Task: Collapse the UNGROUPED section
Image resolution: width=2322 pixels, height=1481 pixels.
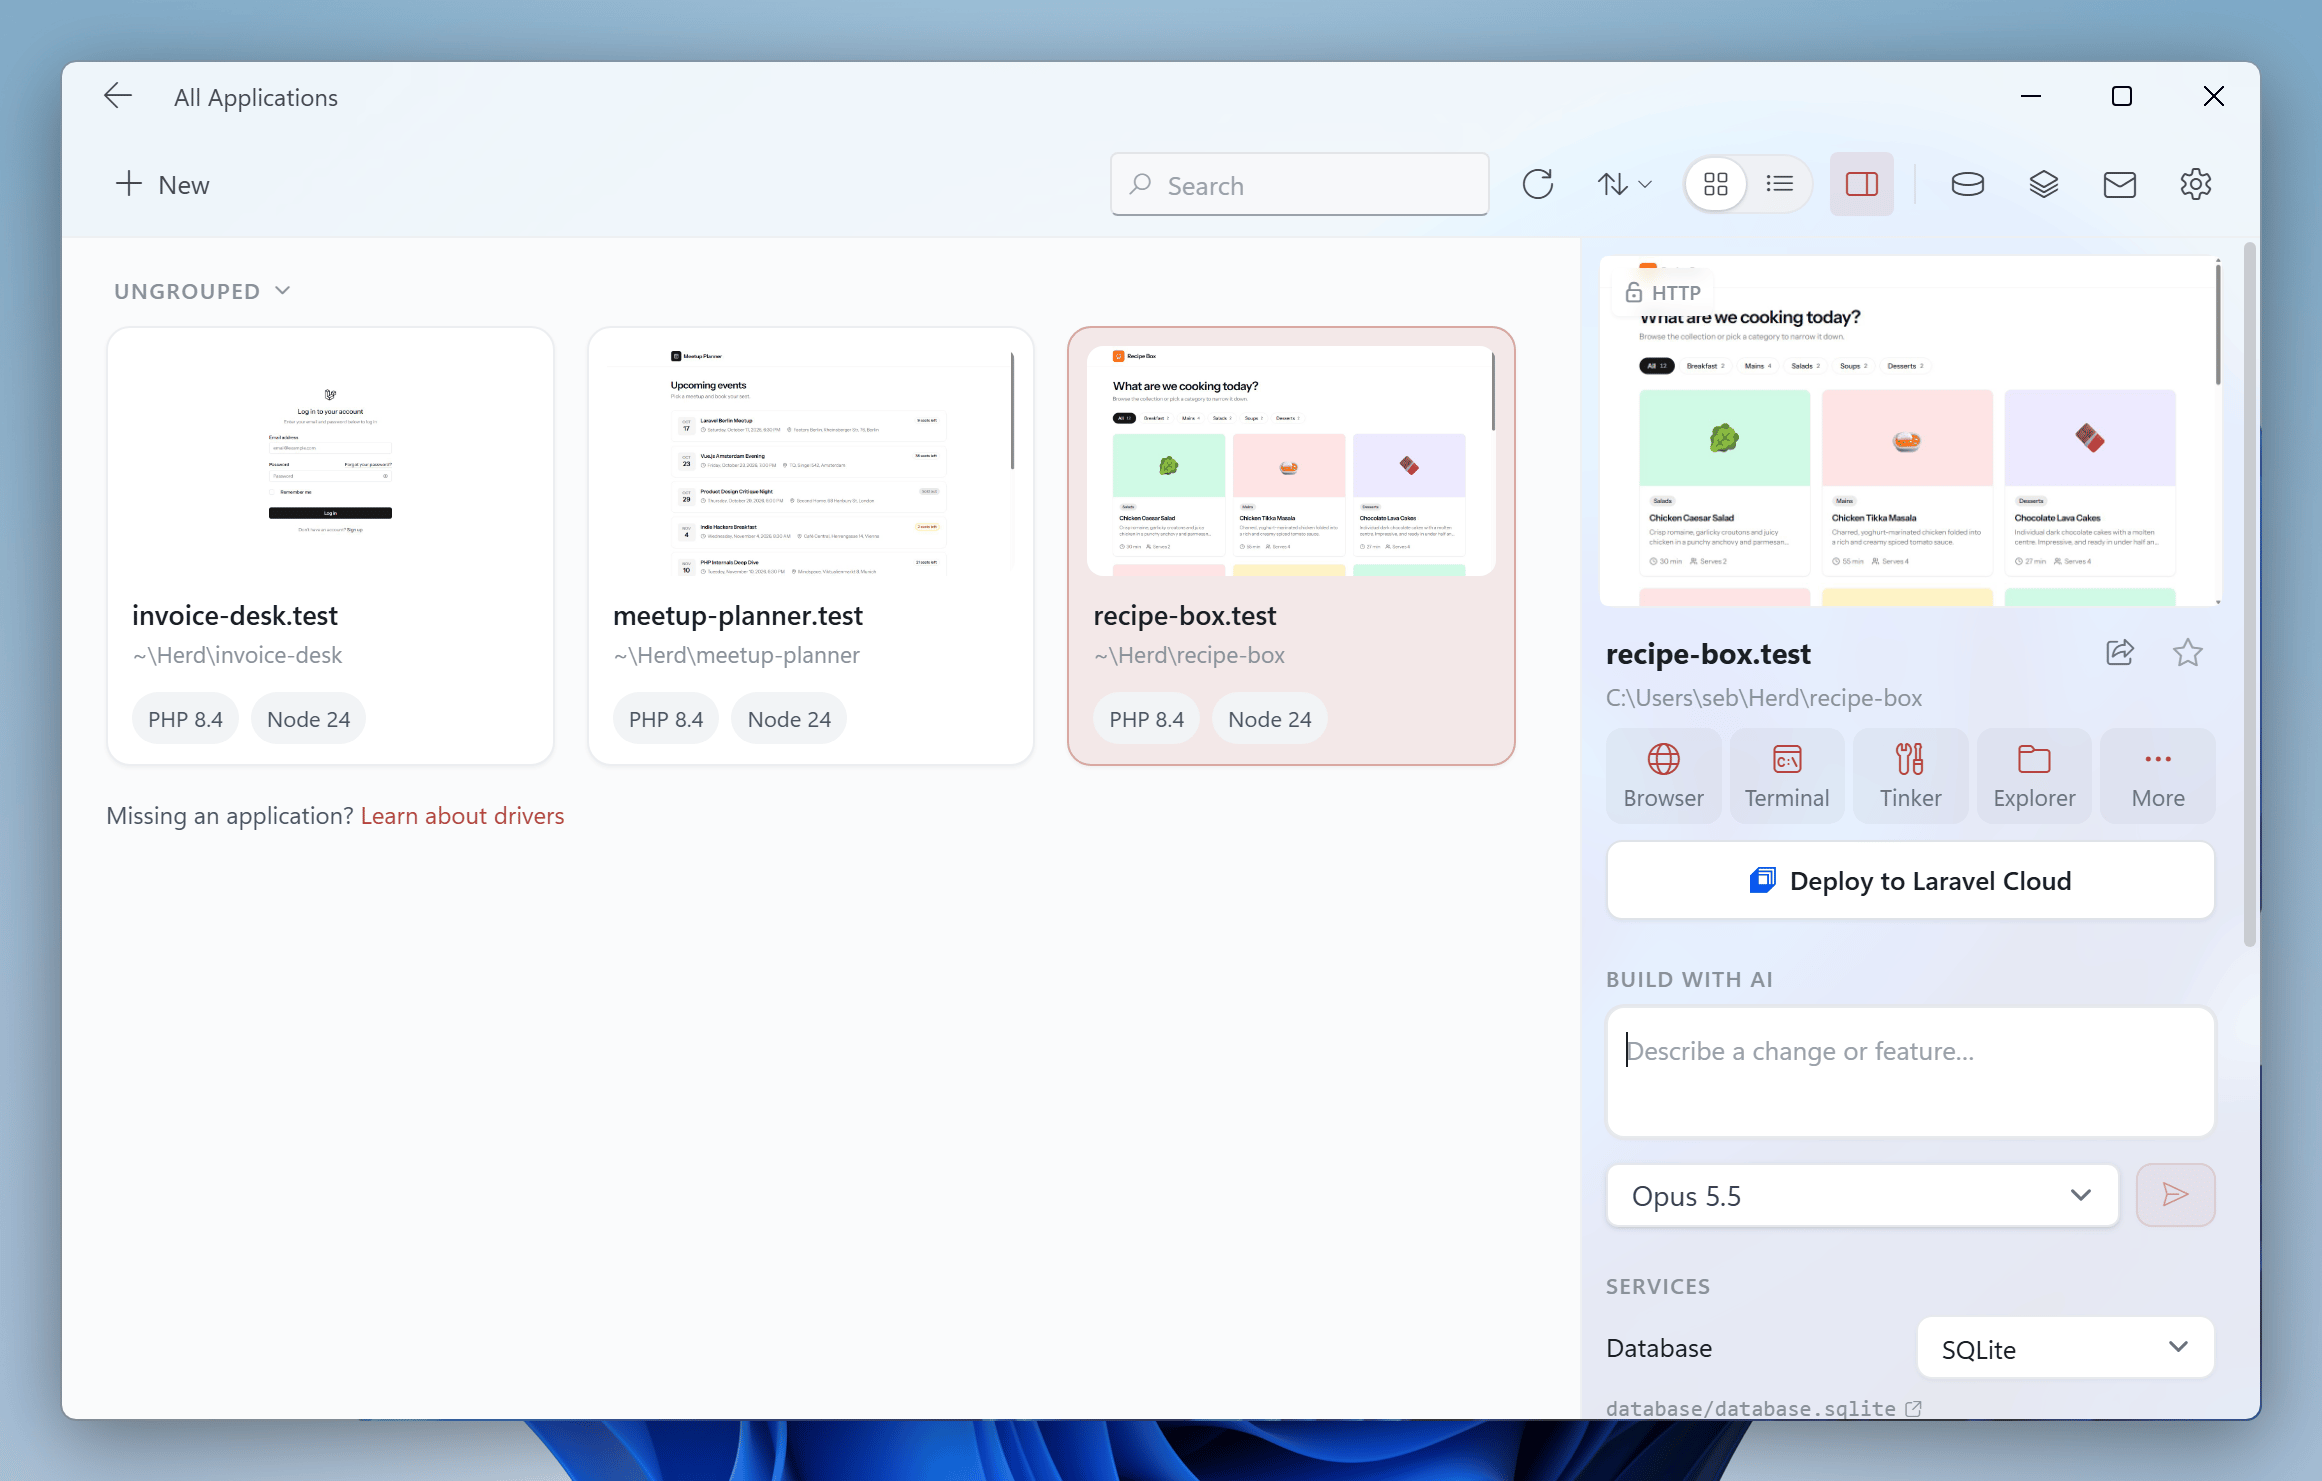Action: coord(203,291)
